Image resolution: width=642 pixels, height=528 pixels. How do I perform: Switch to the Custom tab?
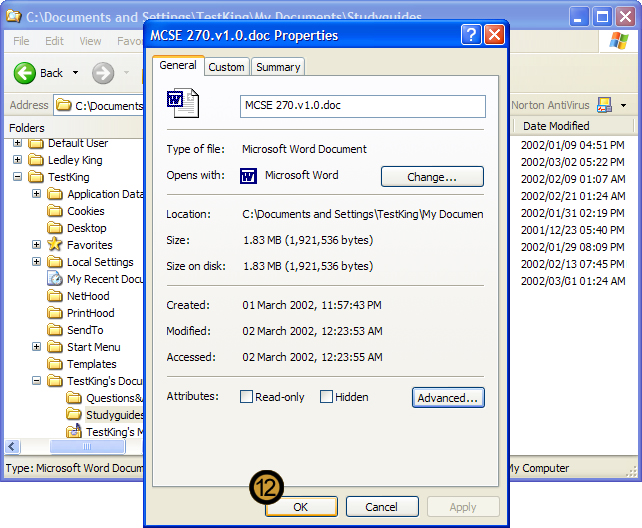coord(226,67)
